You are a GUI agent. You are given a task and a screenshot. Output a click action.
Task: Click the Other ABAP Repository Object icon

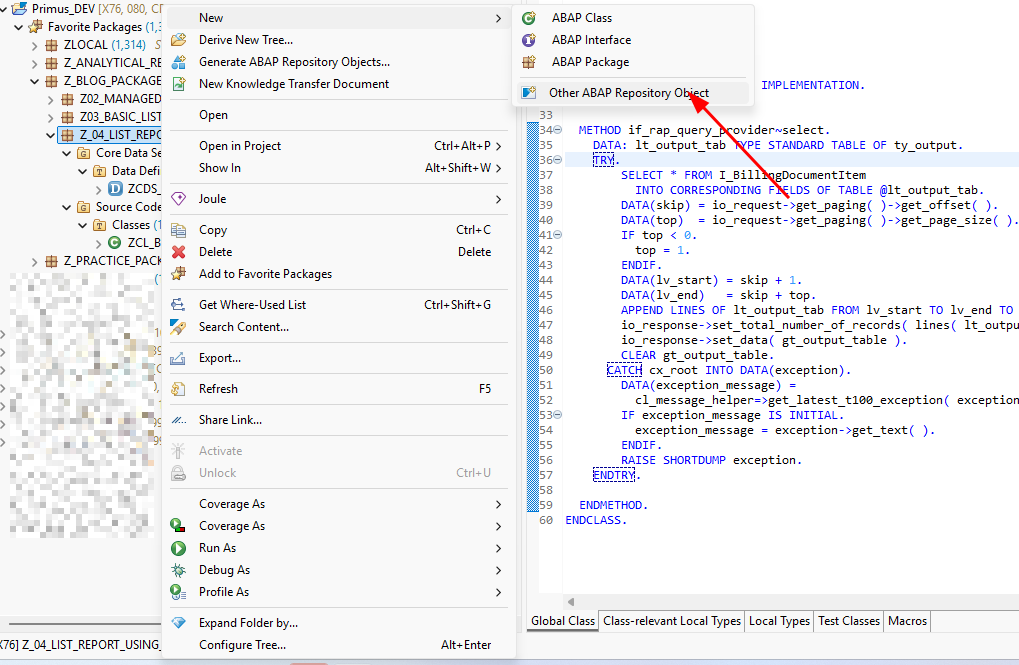[529, 93]
